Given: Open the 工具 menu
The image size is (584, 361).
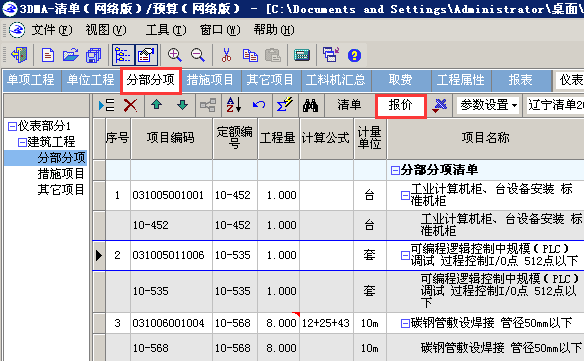Looking at the screenshot, I should (x=166, y=30).
